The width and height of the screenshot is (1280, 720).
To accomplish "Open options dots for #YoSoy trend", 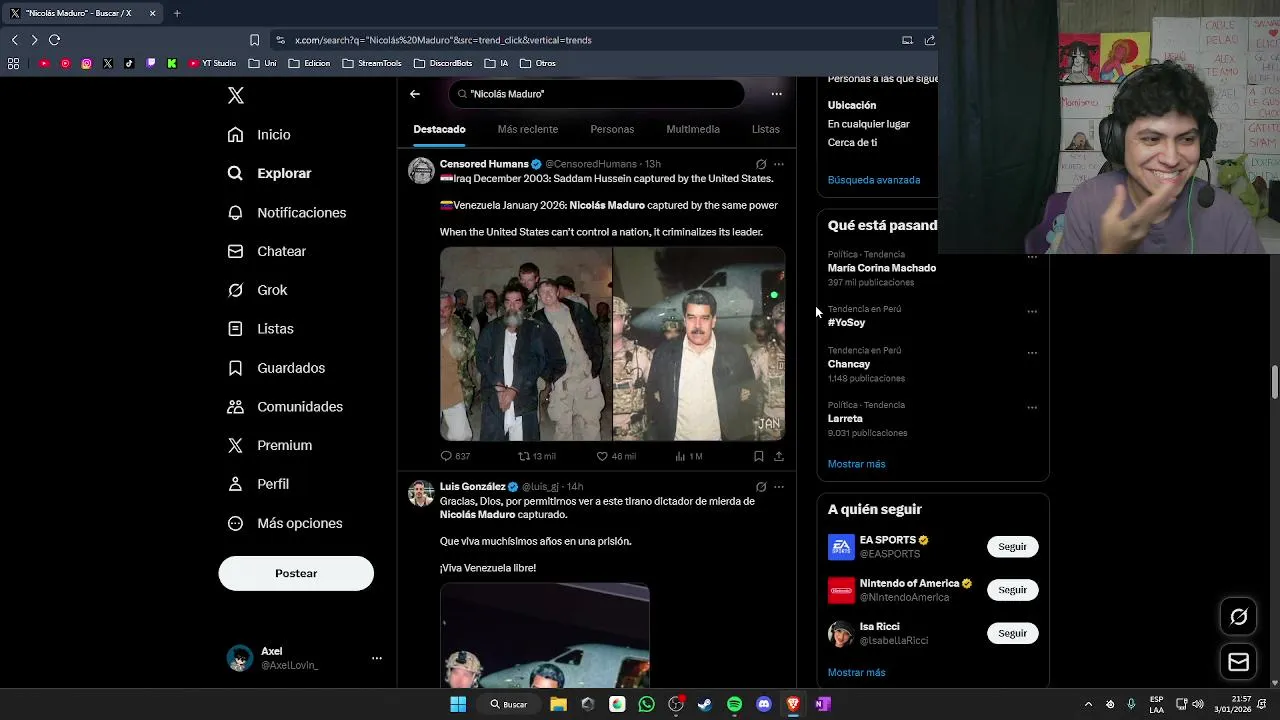I will point(1032,311).
